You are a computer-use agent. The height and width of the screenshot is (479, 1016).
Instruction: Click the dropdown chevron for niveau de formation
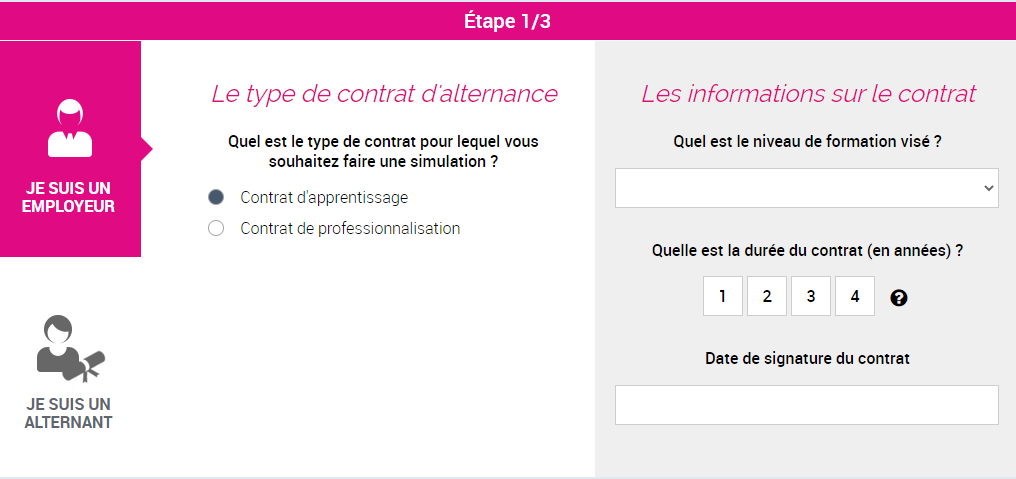click(988, 188)
